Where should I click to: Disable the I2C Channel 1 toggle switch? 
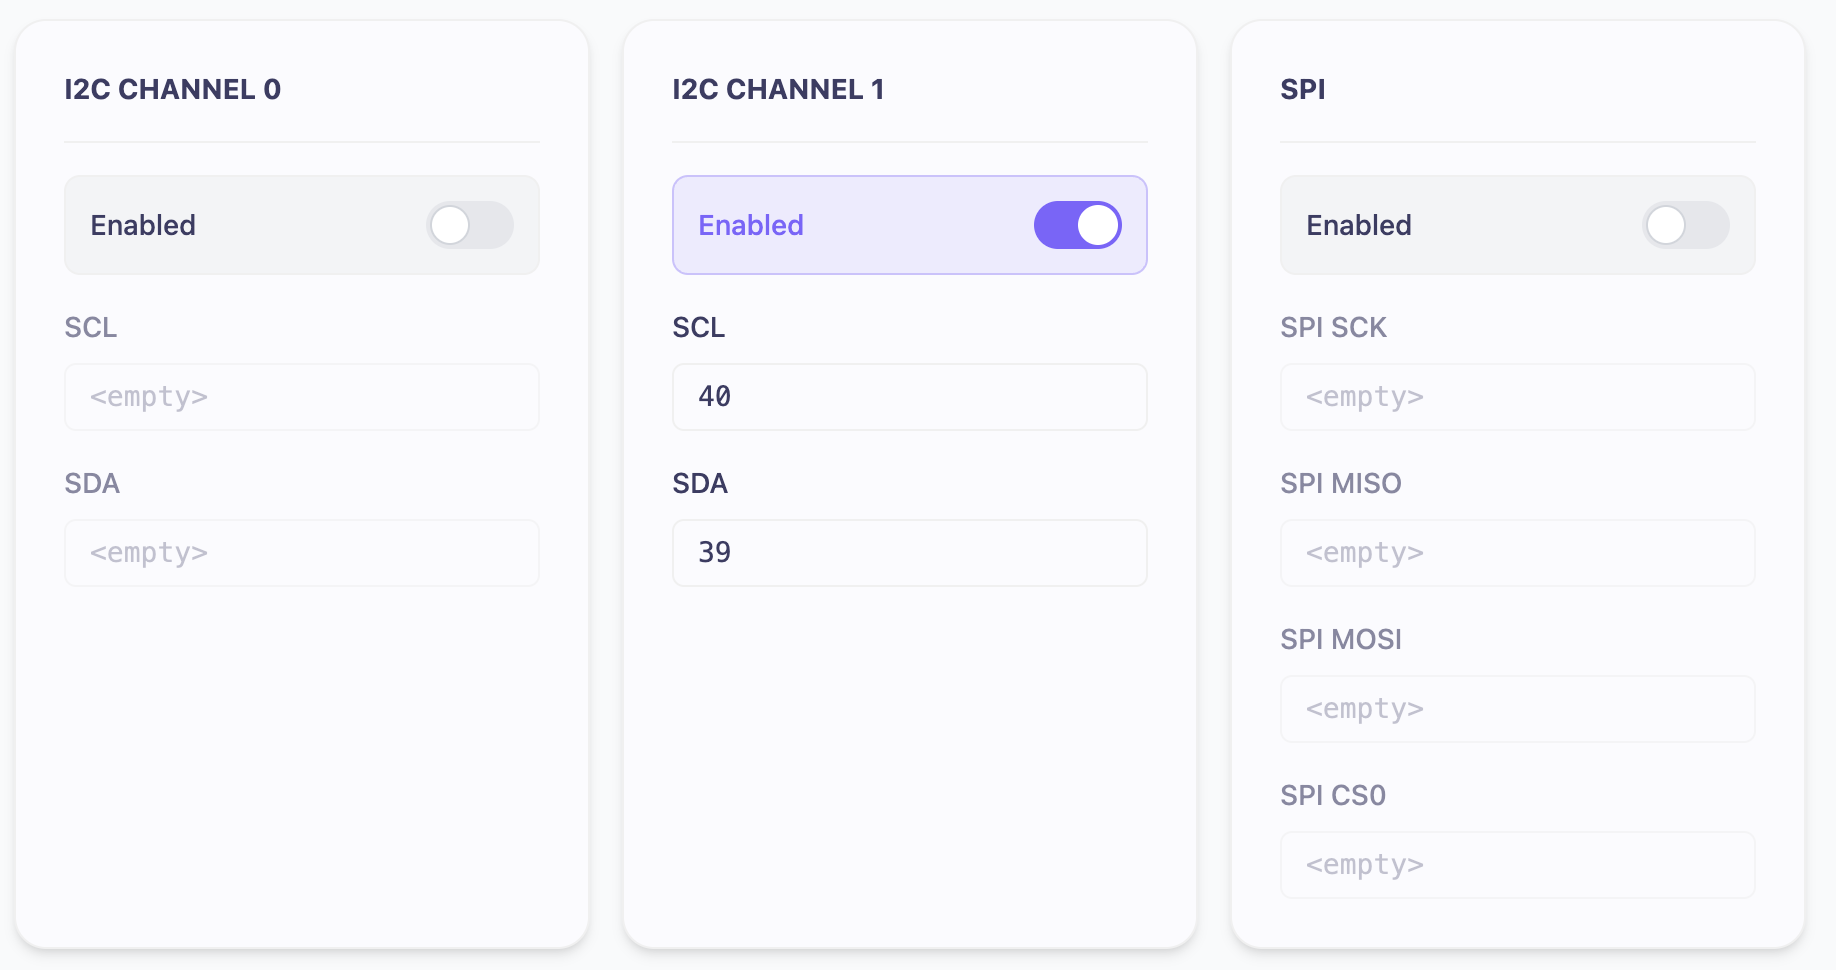click(1078, 225)
